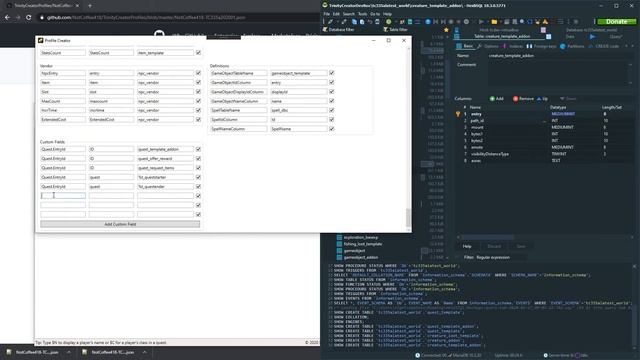Open HeidiSQL Tools menu
The width and height of the screenshot is (640, 360).
362,14
